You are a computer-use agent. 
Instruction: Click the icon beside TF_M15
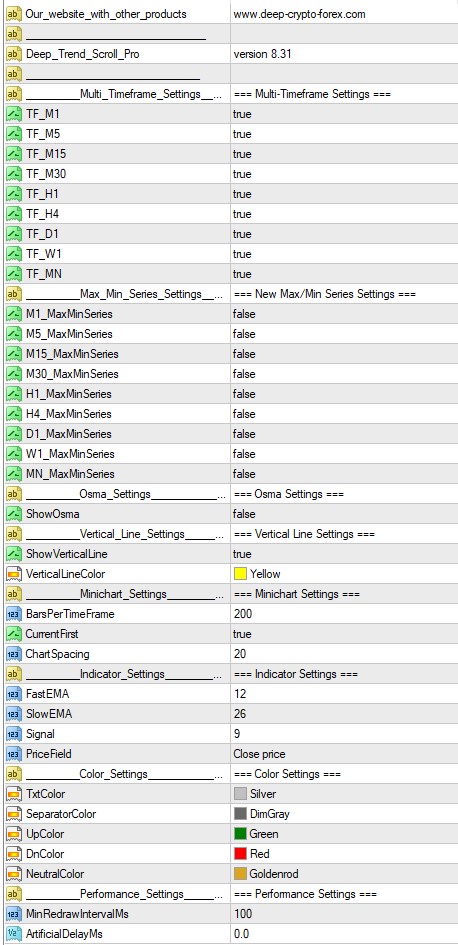(13, 154)
